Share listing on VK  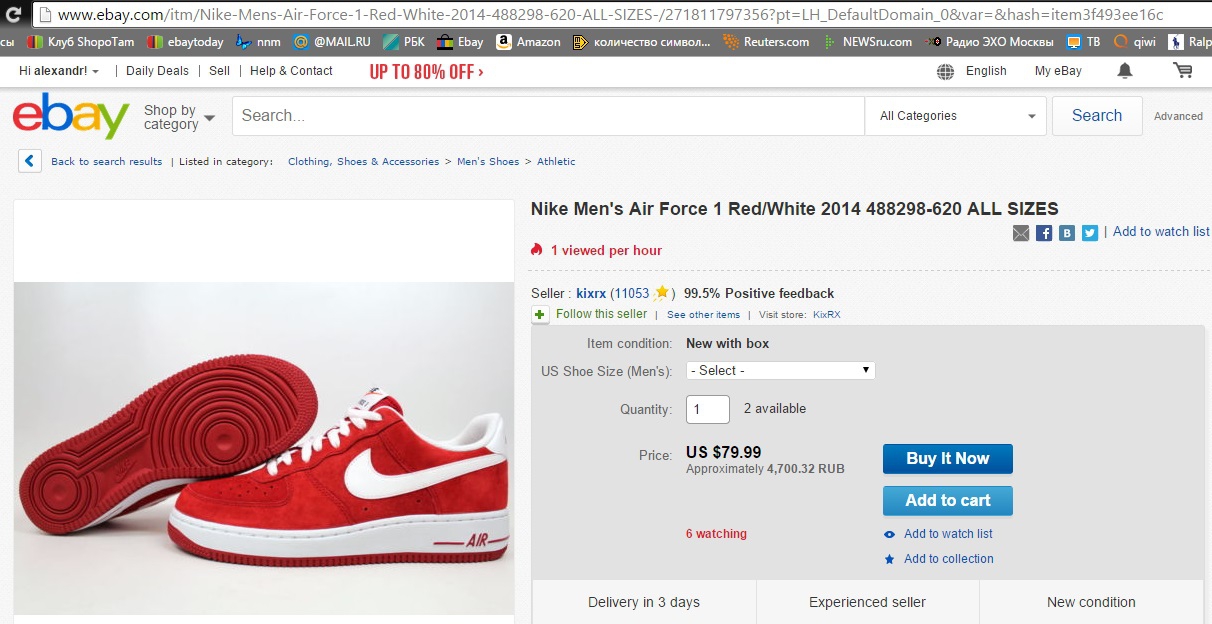pyautogui.click(x=1067, y=233)
